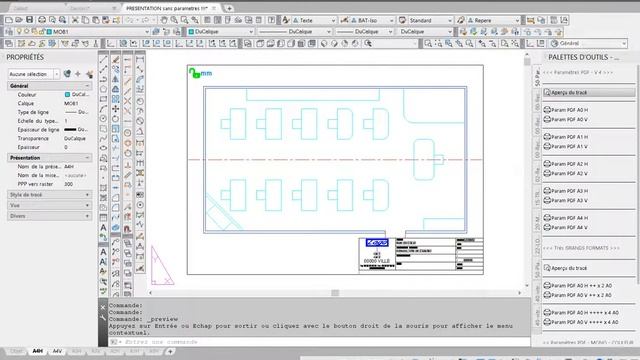Image resolution: width=640 pixels, height=360 pixels.
Task: Close the command line window with X
Action: coord(103,307)
